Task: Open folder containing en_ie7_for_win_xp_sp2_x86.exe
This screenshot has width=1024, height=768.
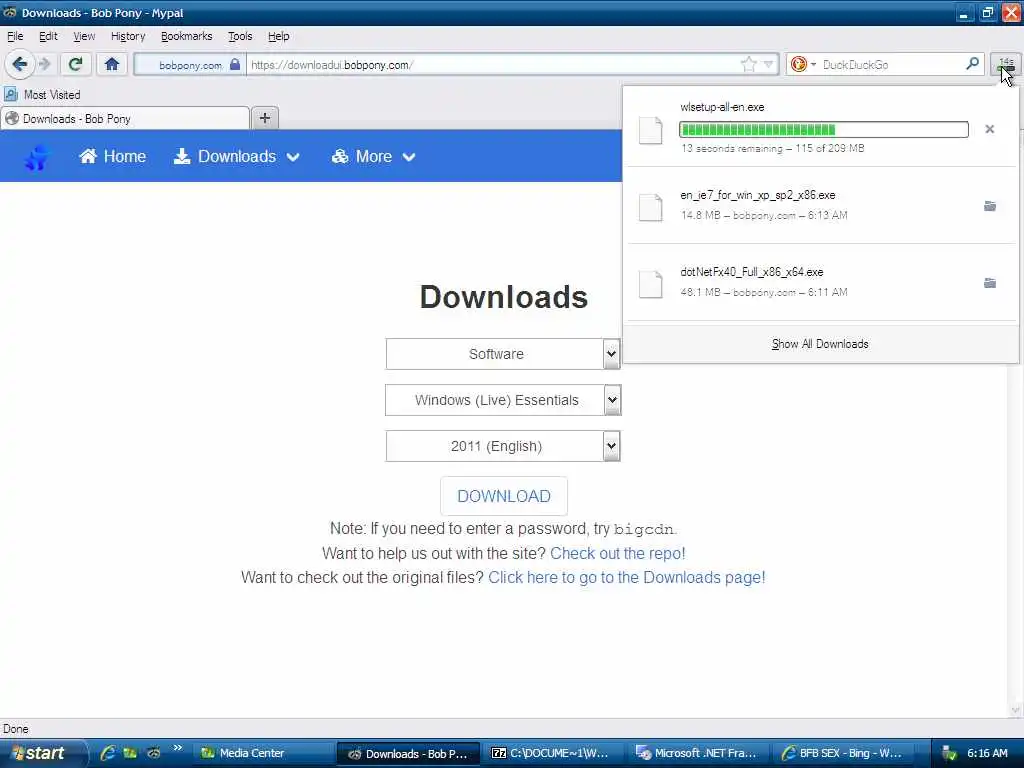Action: [990, 206]
